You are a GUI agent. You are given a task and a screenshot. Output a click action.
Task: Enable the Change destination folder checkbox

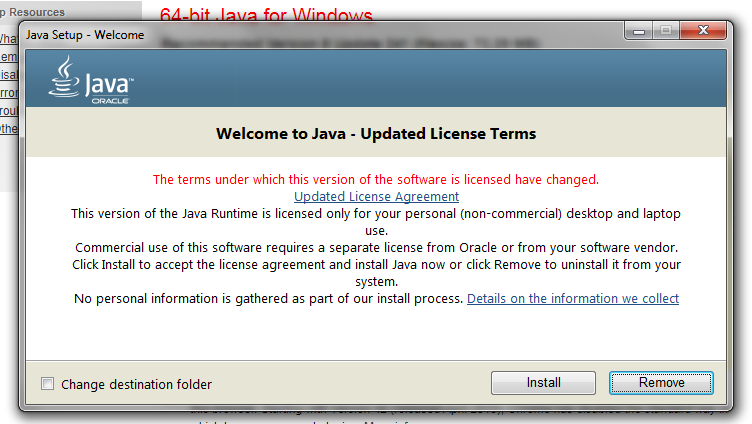coord(48,384)
